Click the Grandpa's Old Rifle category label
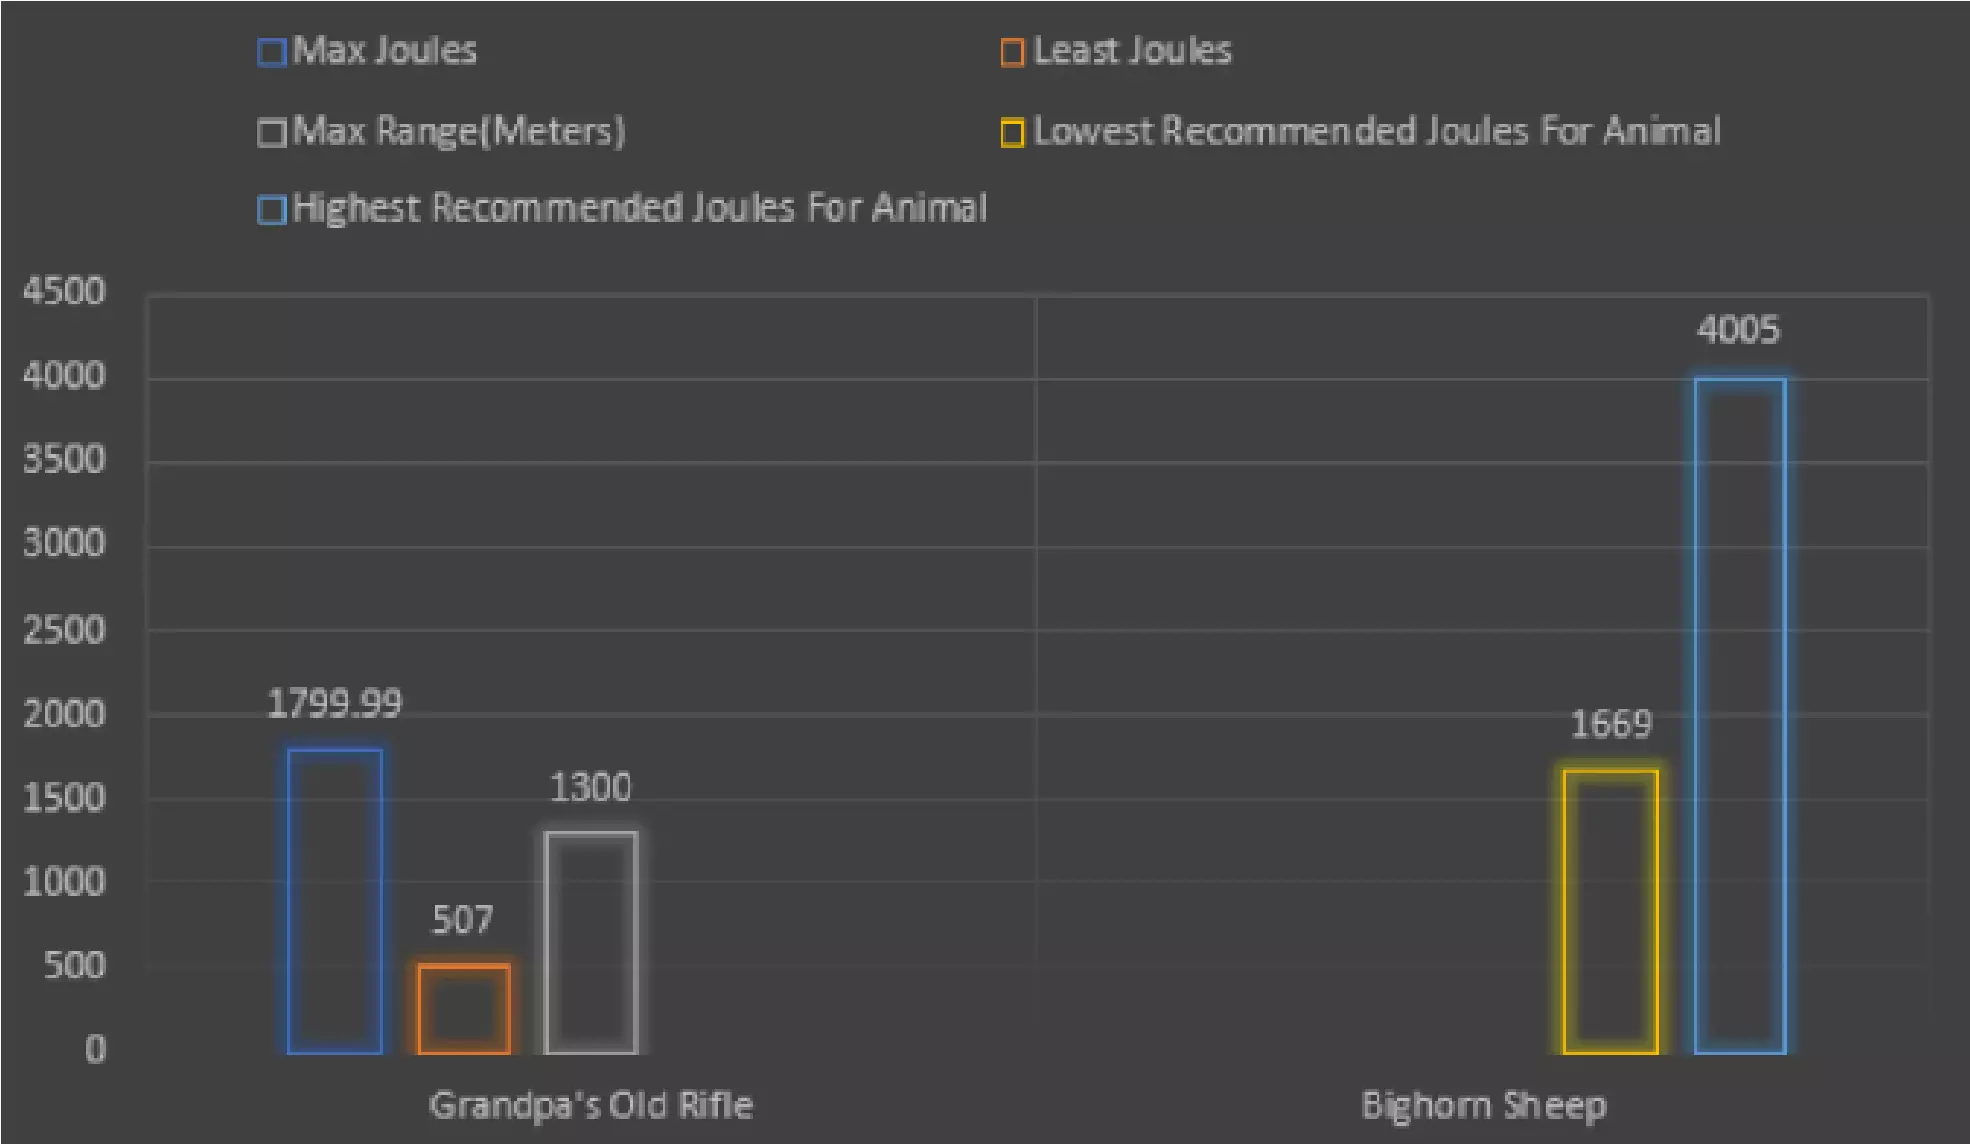This screenshot has height=1144, width=1970. [591, 1105]
